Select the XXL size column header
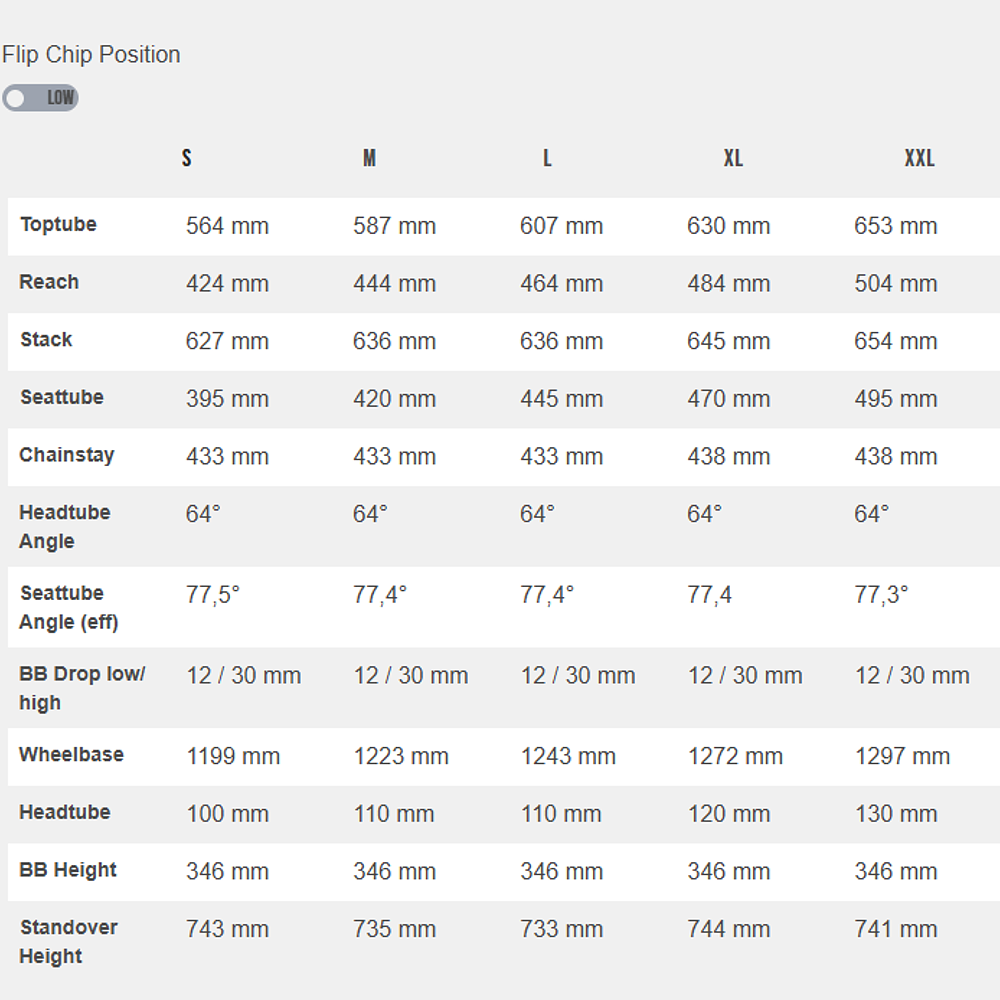Image resolution: width=1000 pixels, height=1000 pixels. click(x=919, y=158)
